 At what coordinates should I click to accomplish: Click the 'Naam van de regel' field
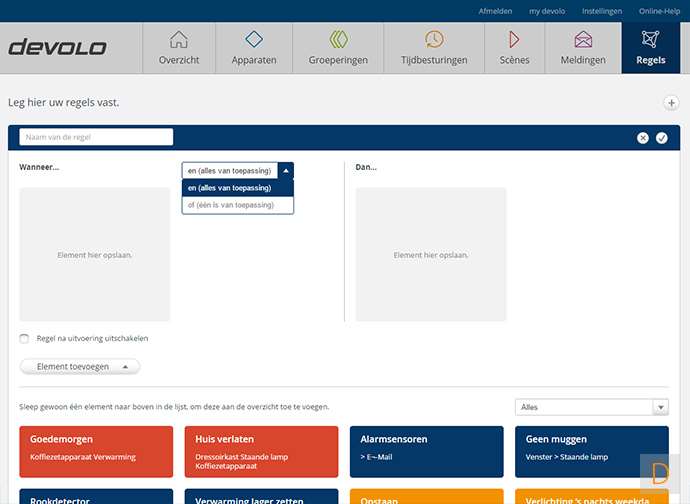click(x=96, y=137)
